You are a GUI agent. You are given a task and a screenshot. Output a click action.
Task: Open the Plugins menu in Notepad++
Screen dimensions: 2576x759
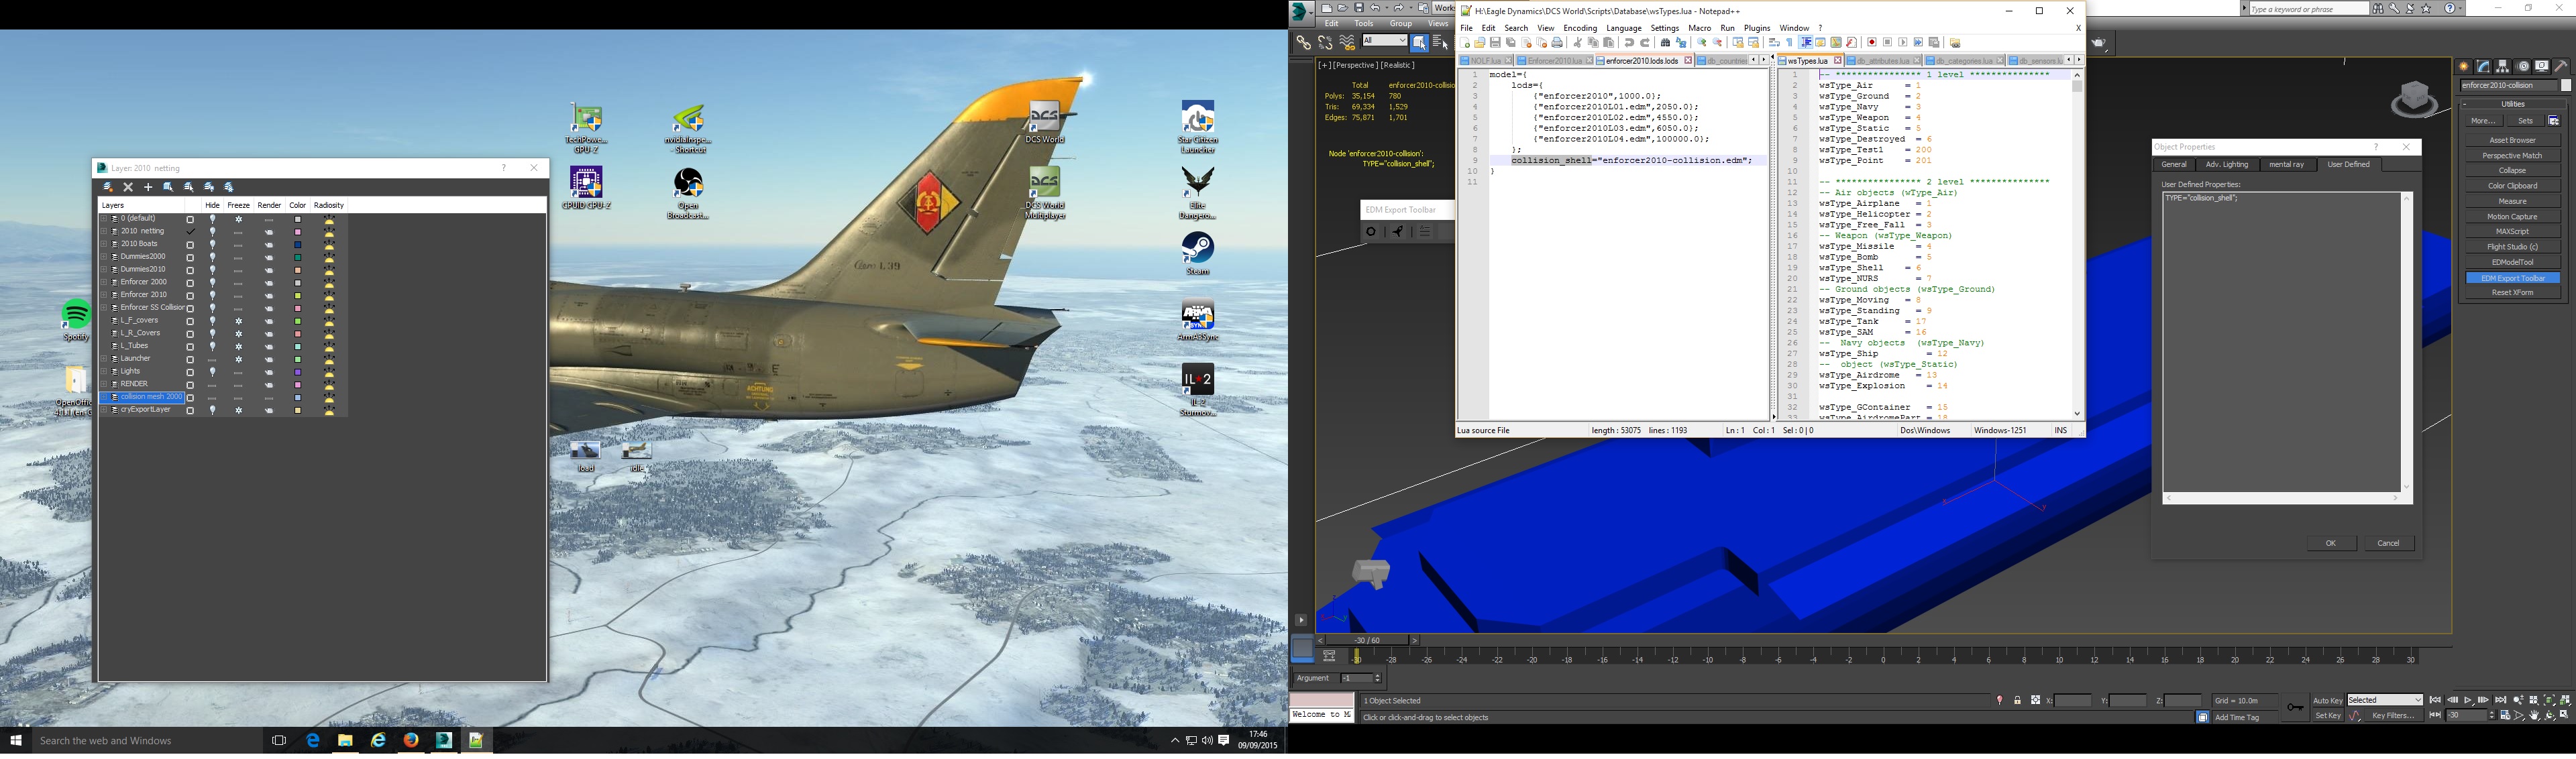(1757, 28)
